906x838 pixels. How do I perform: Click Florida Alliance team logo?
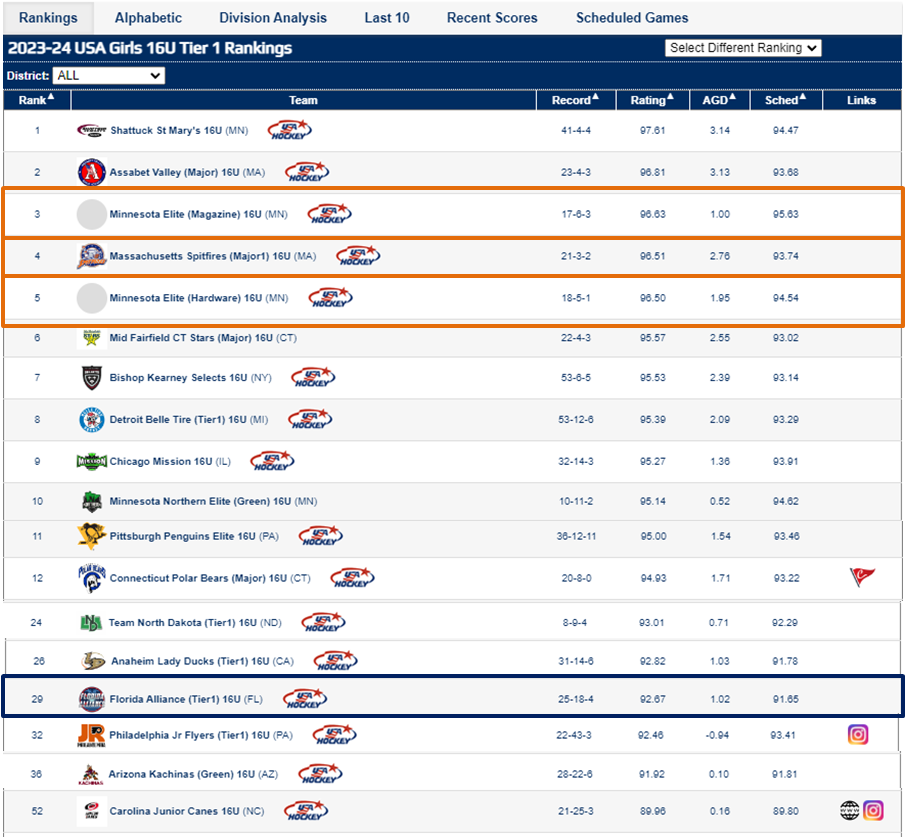[91, 699]
